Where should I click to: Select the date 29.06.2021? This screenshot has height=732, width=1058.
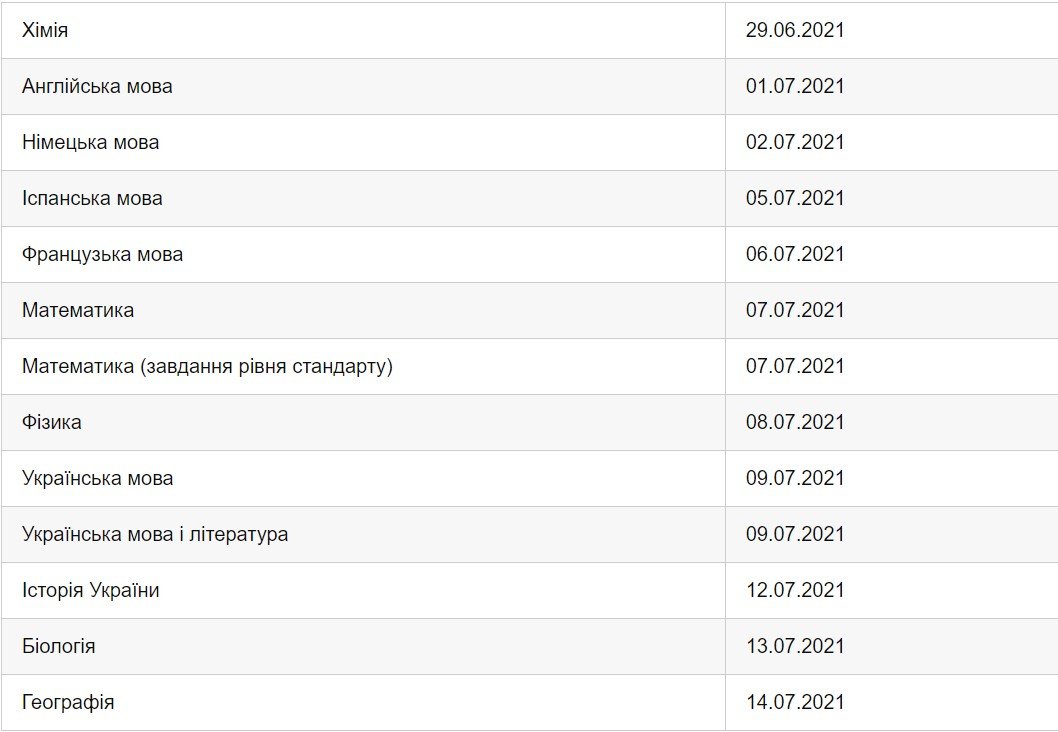tap(795, 30)
